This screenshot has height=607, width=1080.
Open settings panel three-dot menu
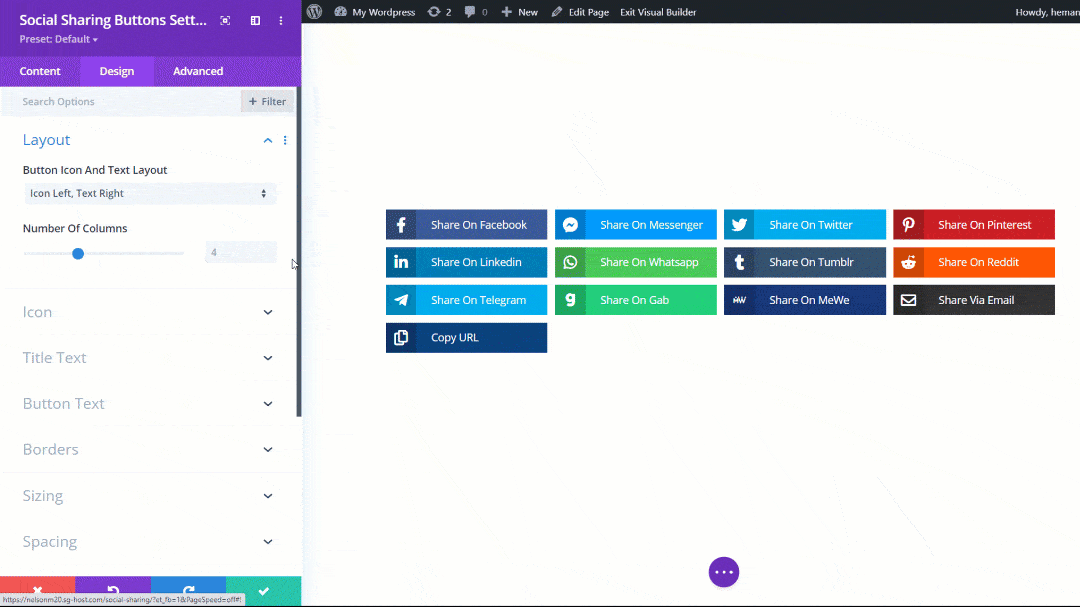tap(281, 21)
